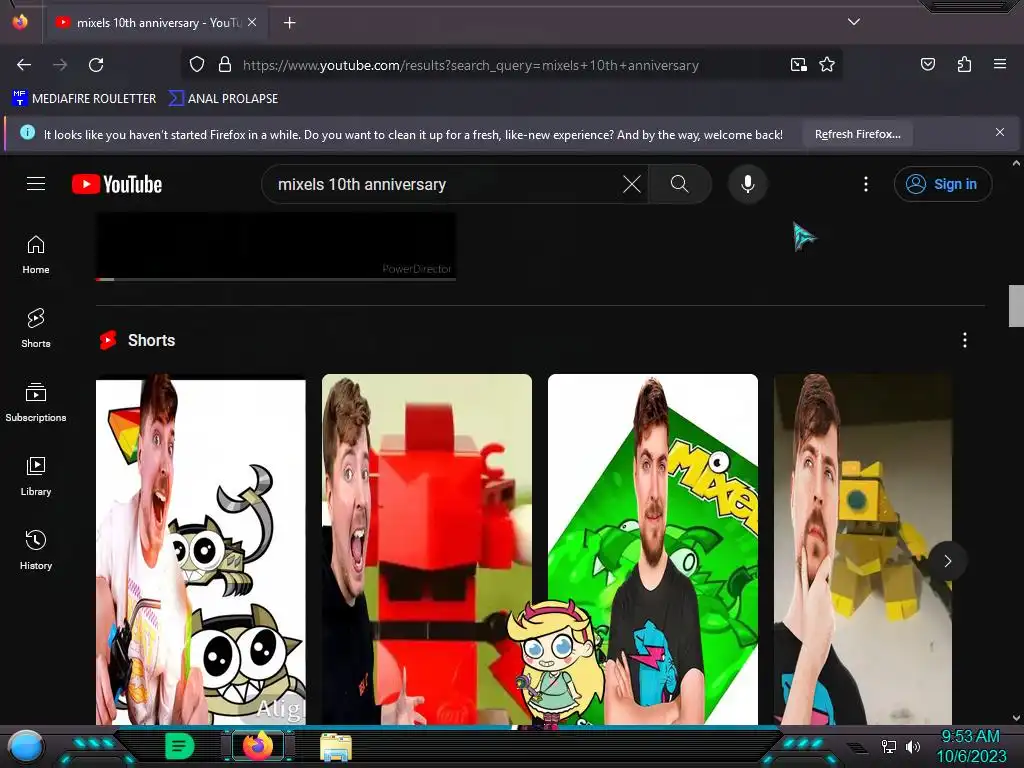
Task: Open Subscriptions in the sidebar
Action: click(36, 402)
